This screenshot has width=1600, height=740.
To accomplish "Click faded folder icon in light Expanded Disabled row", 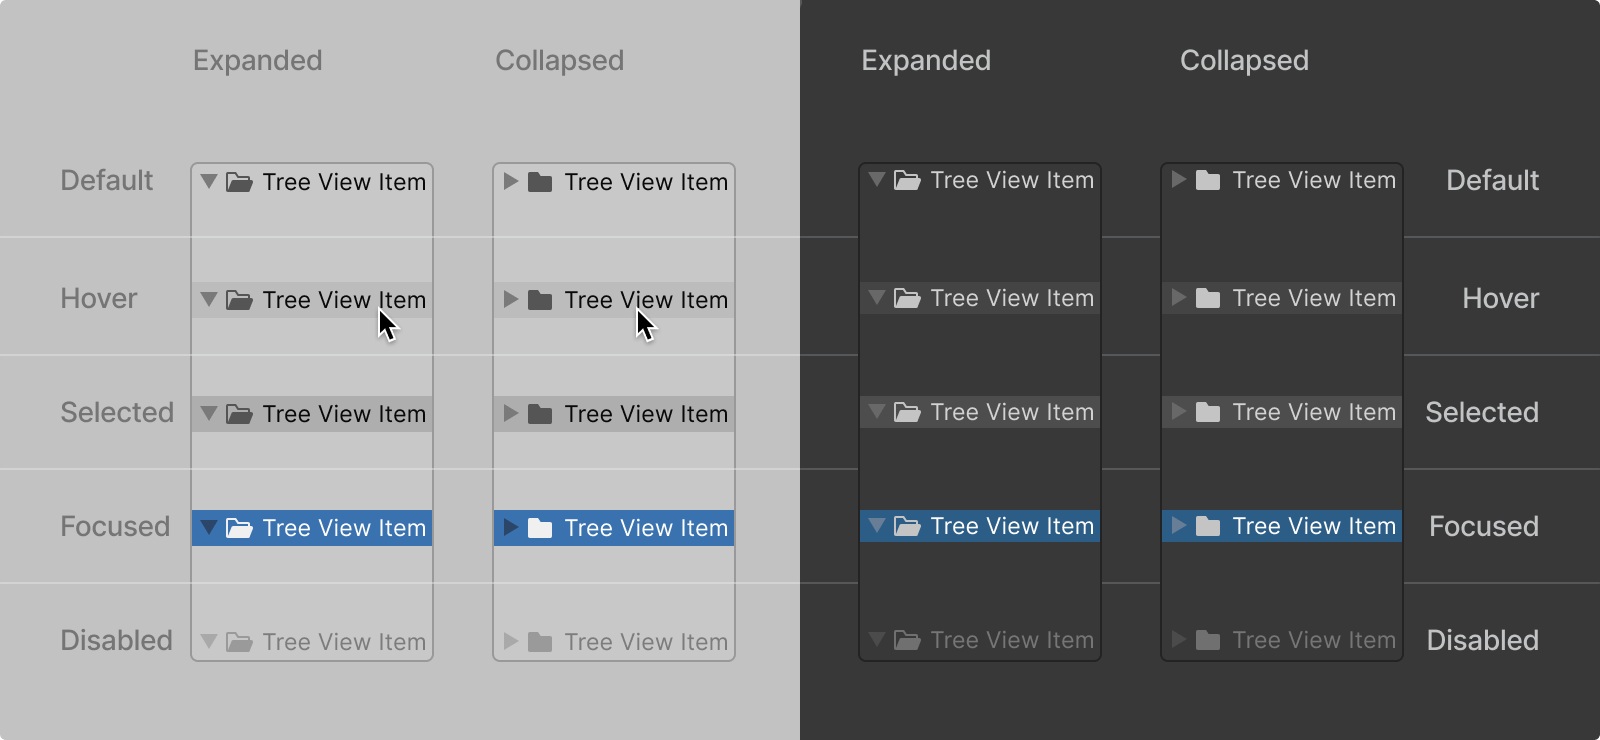I will pos(239,642).
